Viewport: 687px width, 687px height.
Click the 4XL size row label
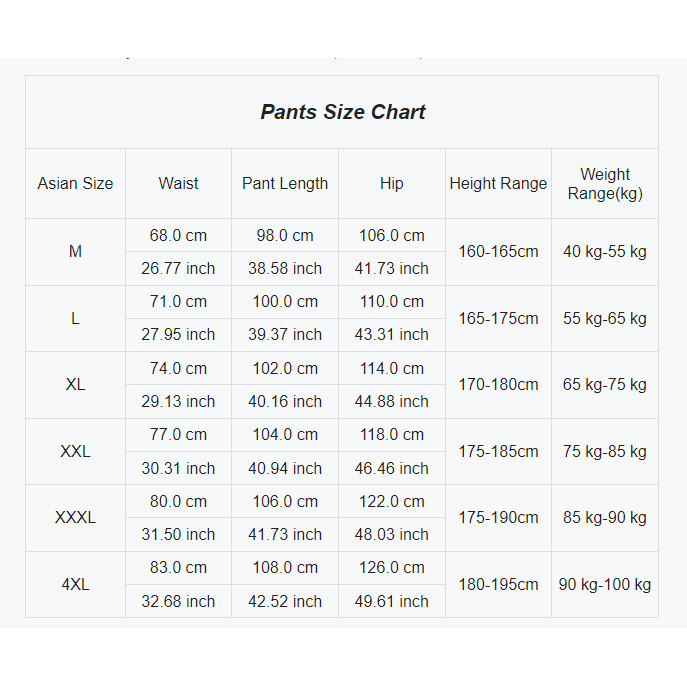pos(75,584)
